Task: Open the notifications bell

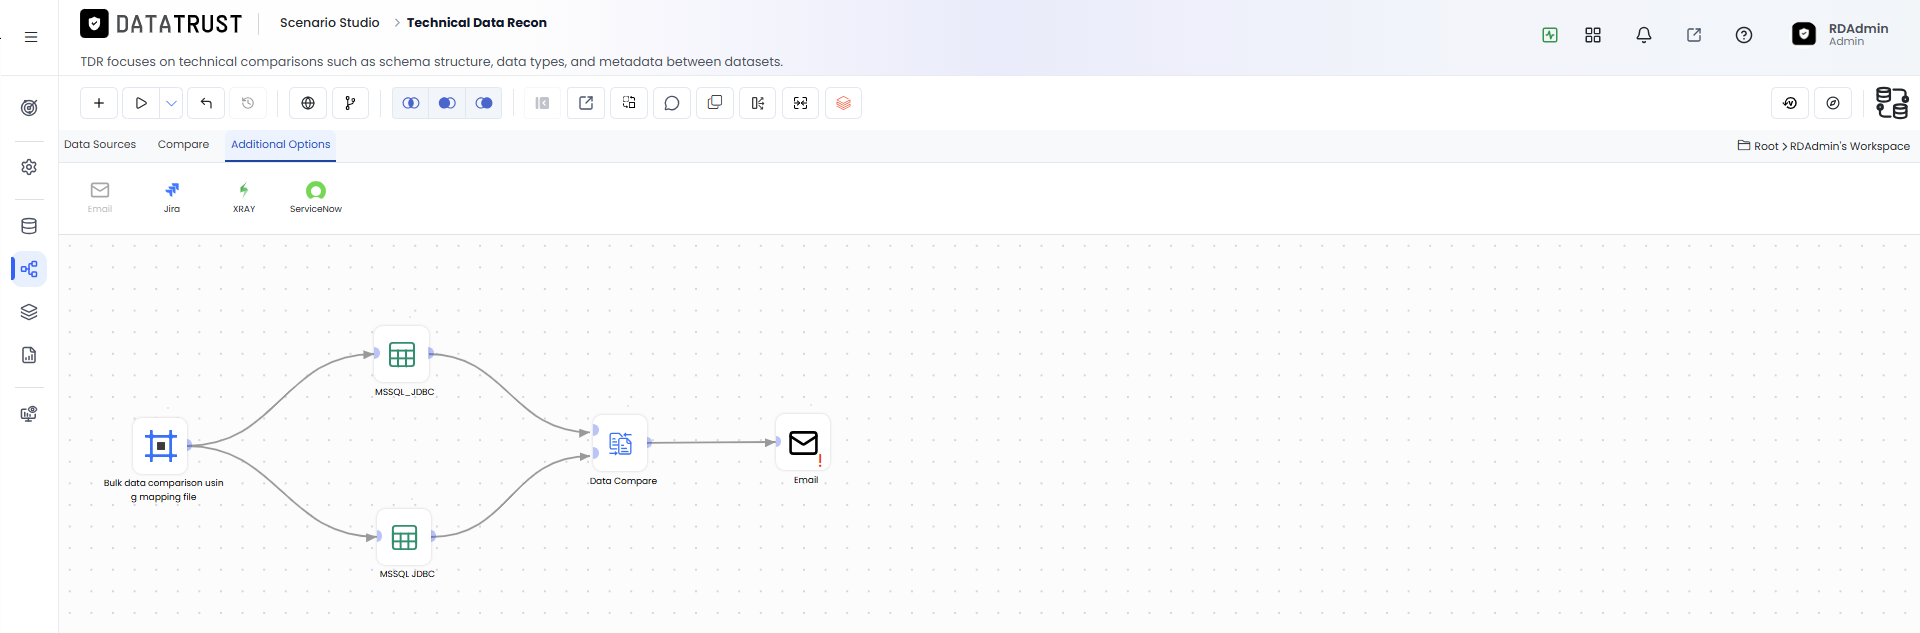Action: [x=1644, y=35]
